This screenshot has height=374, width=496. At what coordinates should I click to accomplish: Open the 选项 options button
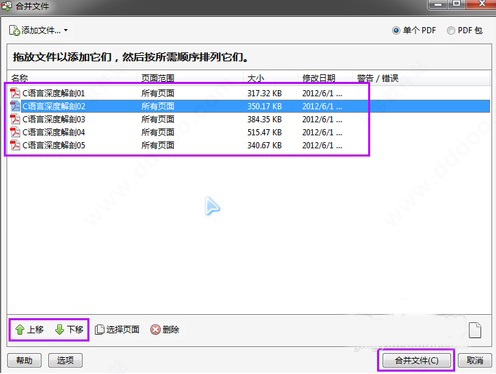[65, 360]
